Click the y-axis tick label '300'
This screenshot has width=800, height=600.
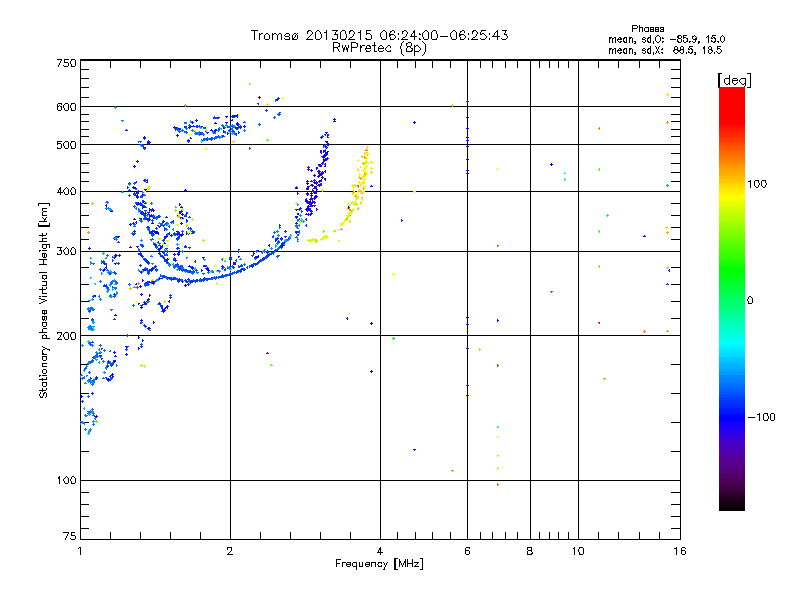pyautogui.click(x=66, y=252)
